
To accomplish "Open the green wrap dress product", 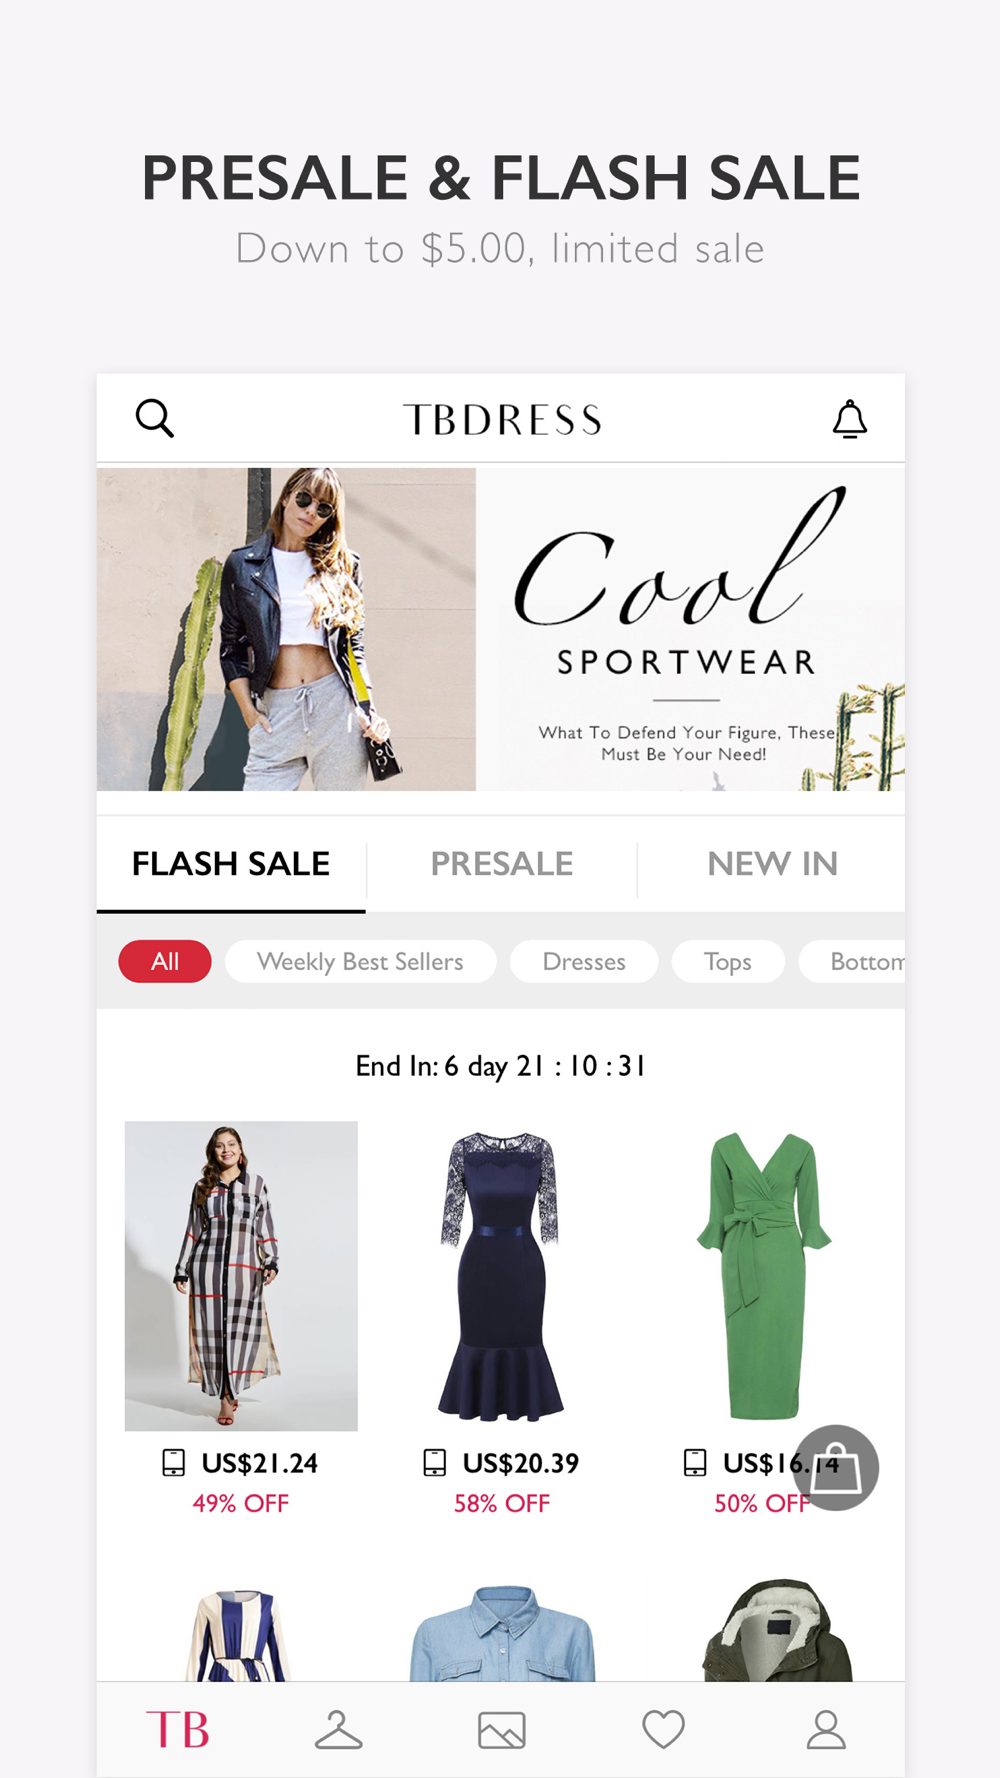I will (x=763, y=1276).
